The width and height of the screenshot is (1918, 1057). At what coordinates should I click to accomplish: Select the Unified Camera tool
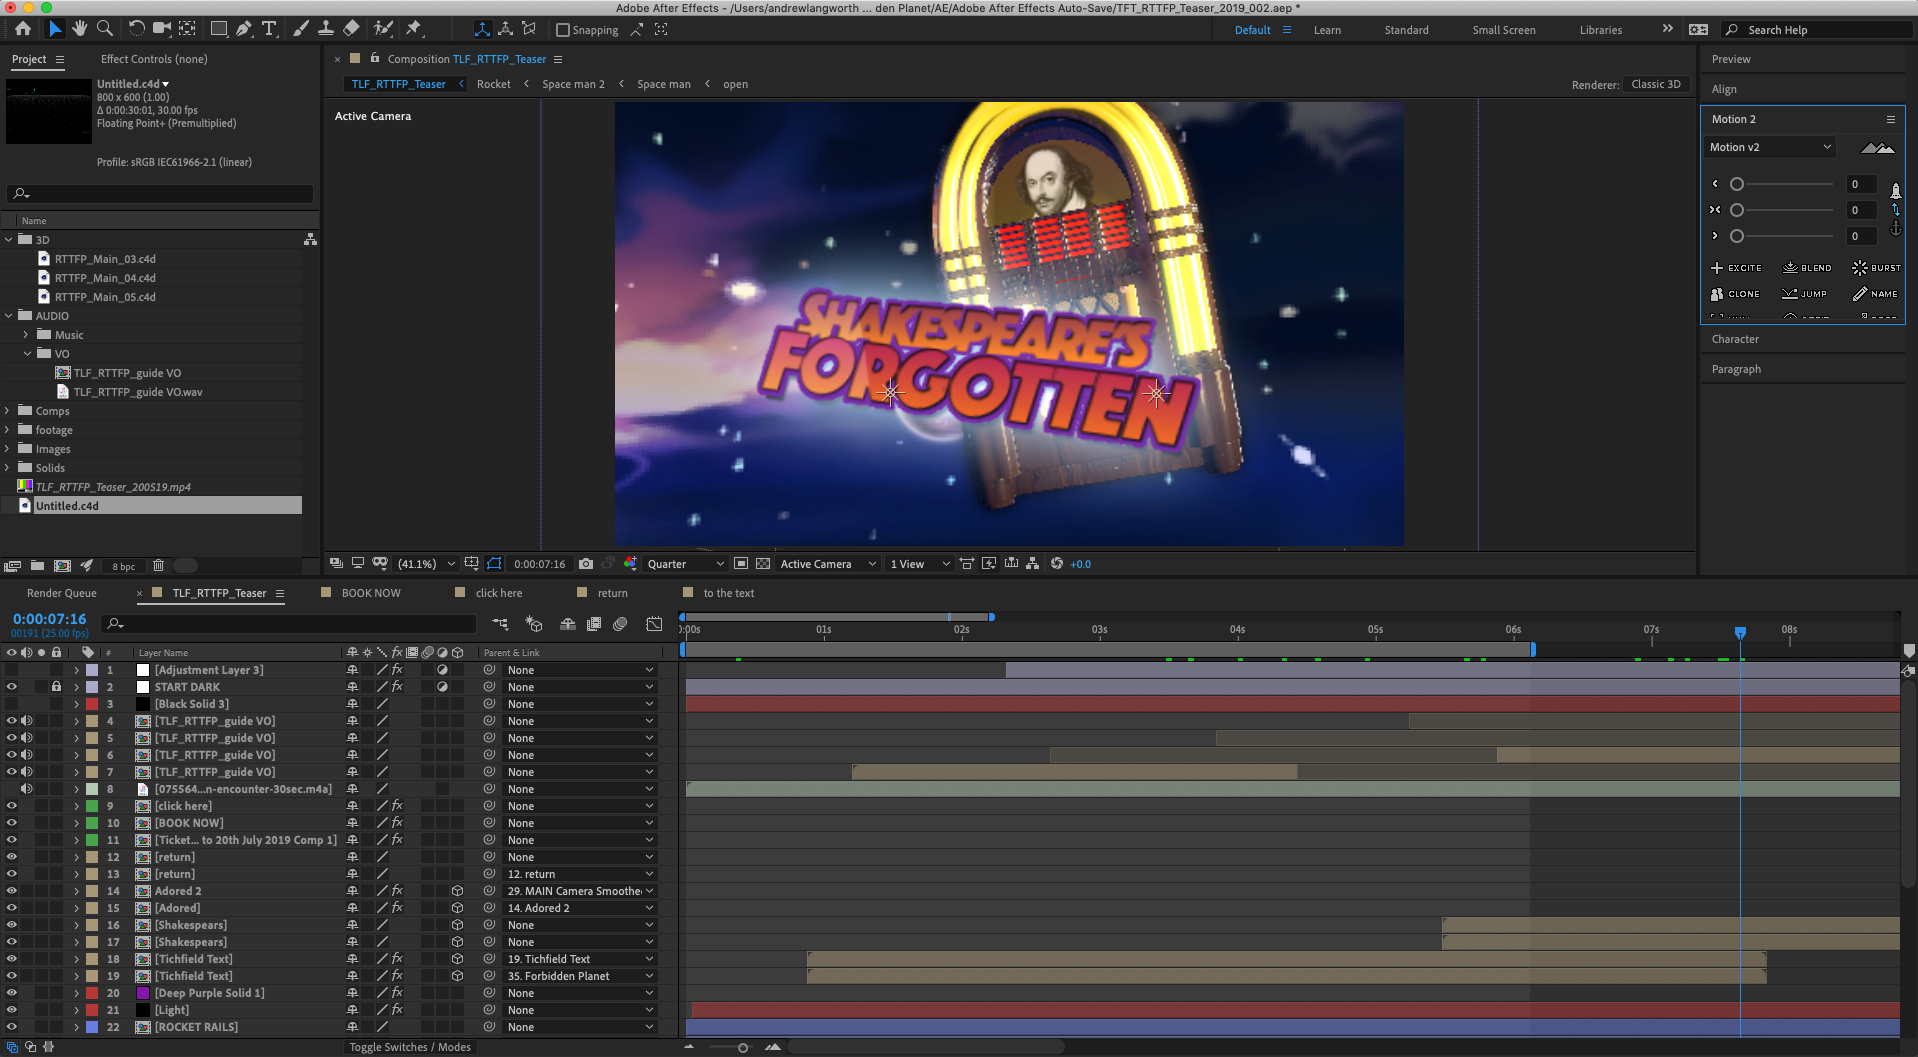[161, 29]
